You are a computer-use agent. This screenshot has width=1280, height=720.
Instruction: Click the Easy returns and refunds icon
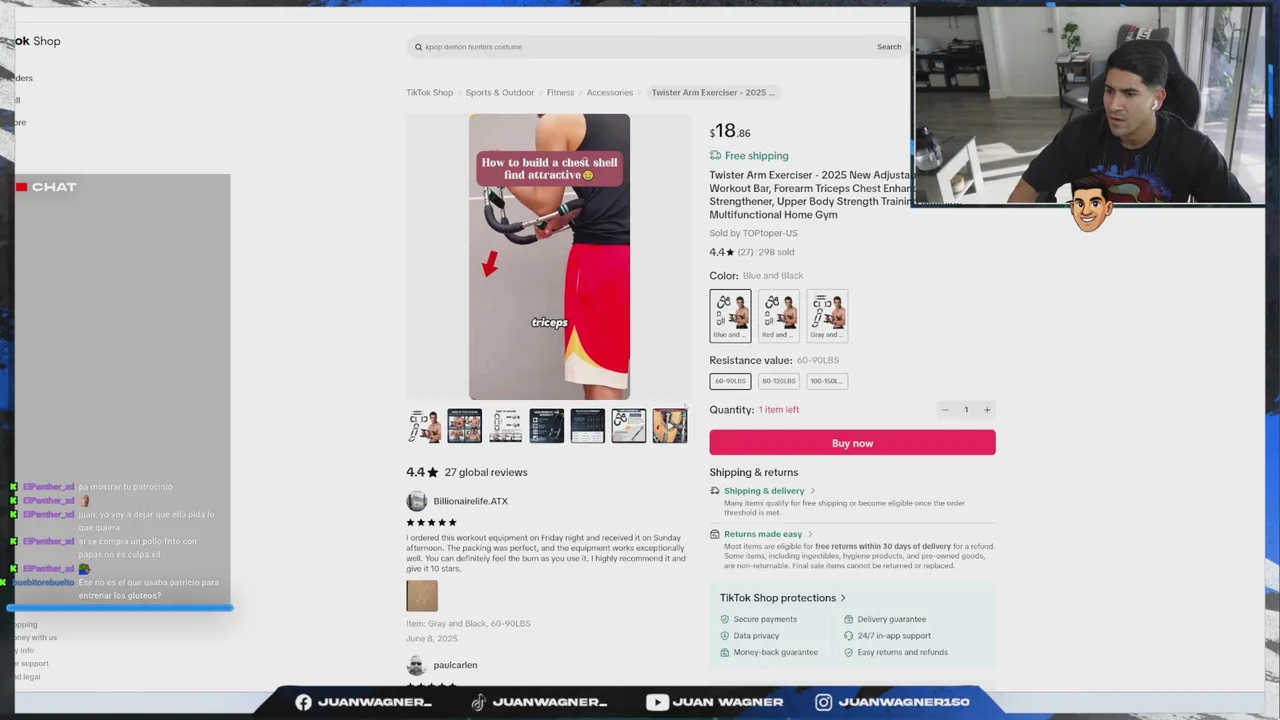point(849,652)
